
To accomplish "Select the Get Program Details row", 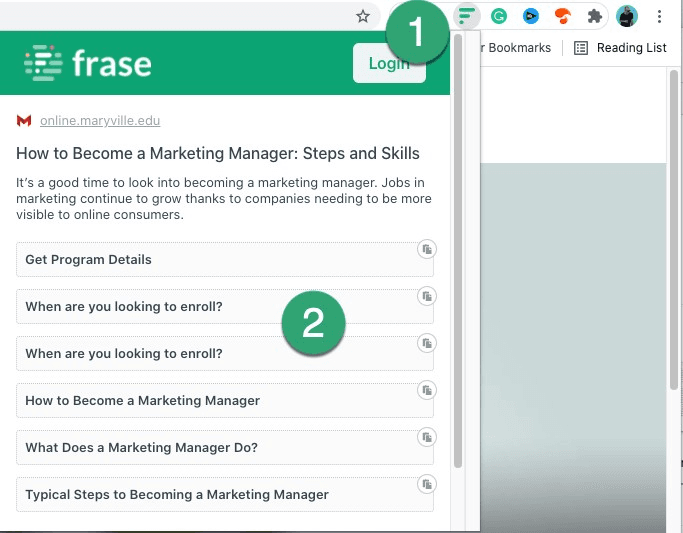I will (x=225, y=260).
